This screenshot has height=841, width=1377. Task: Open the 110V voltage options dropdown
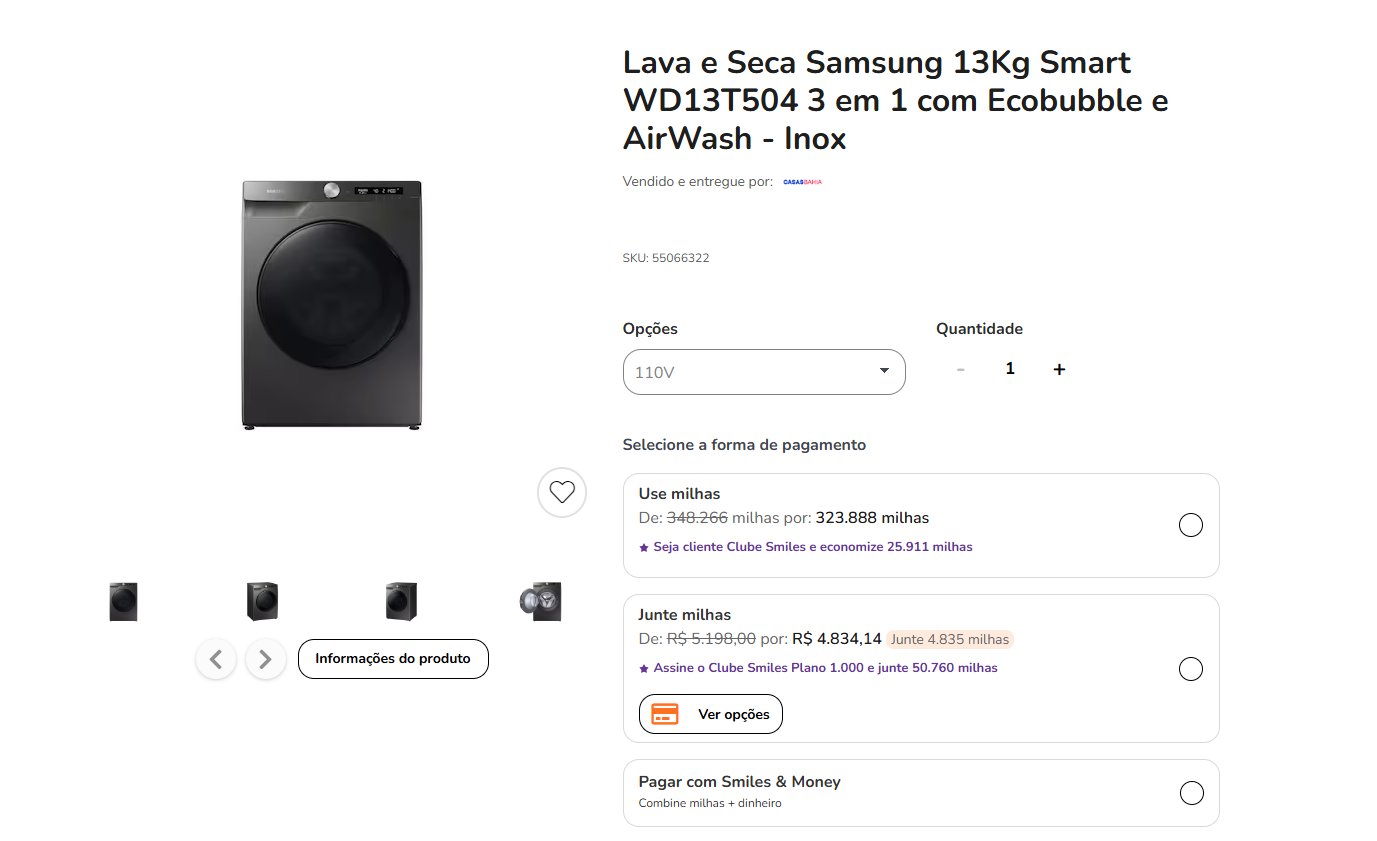click(764, 372)
